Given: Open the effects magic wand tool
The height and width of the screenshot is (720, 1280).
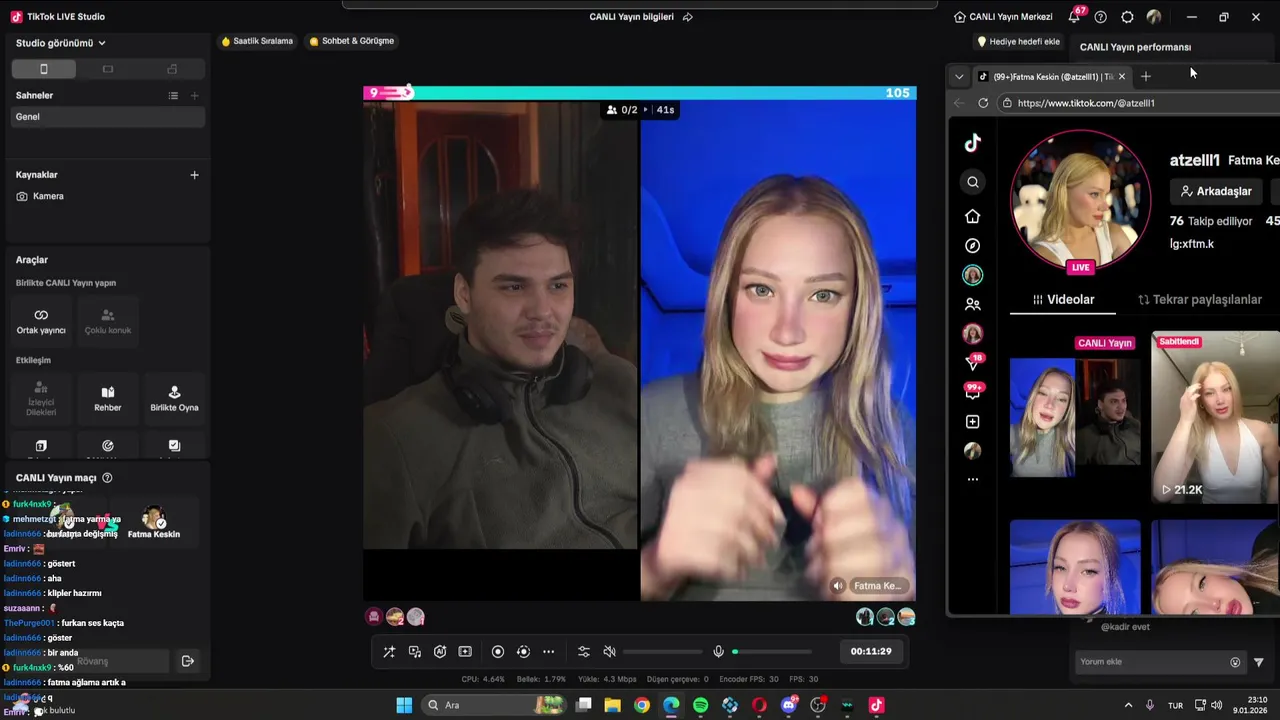Looking at the screenshot, I should click(x=389, y=652).
